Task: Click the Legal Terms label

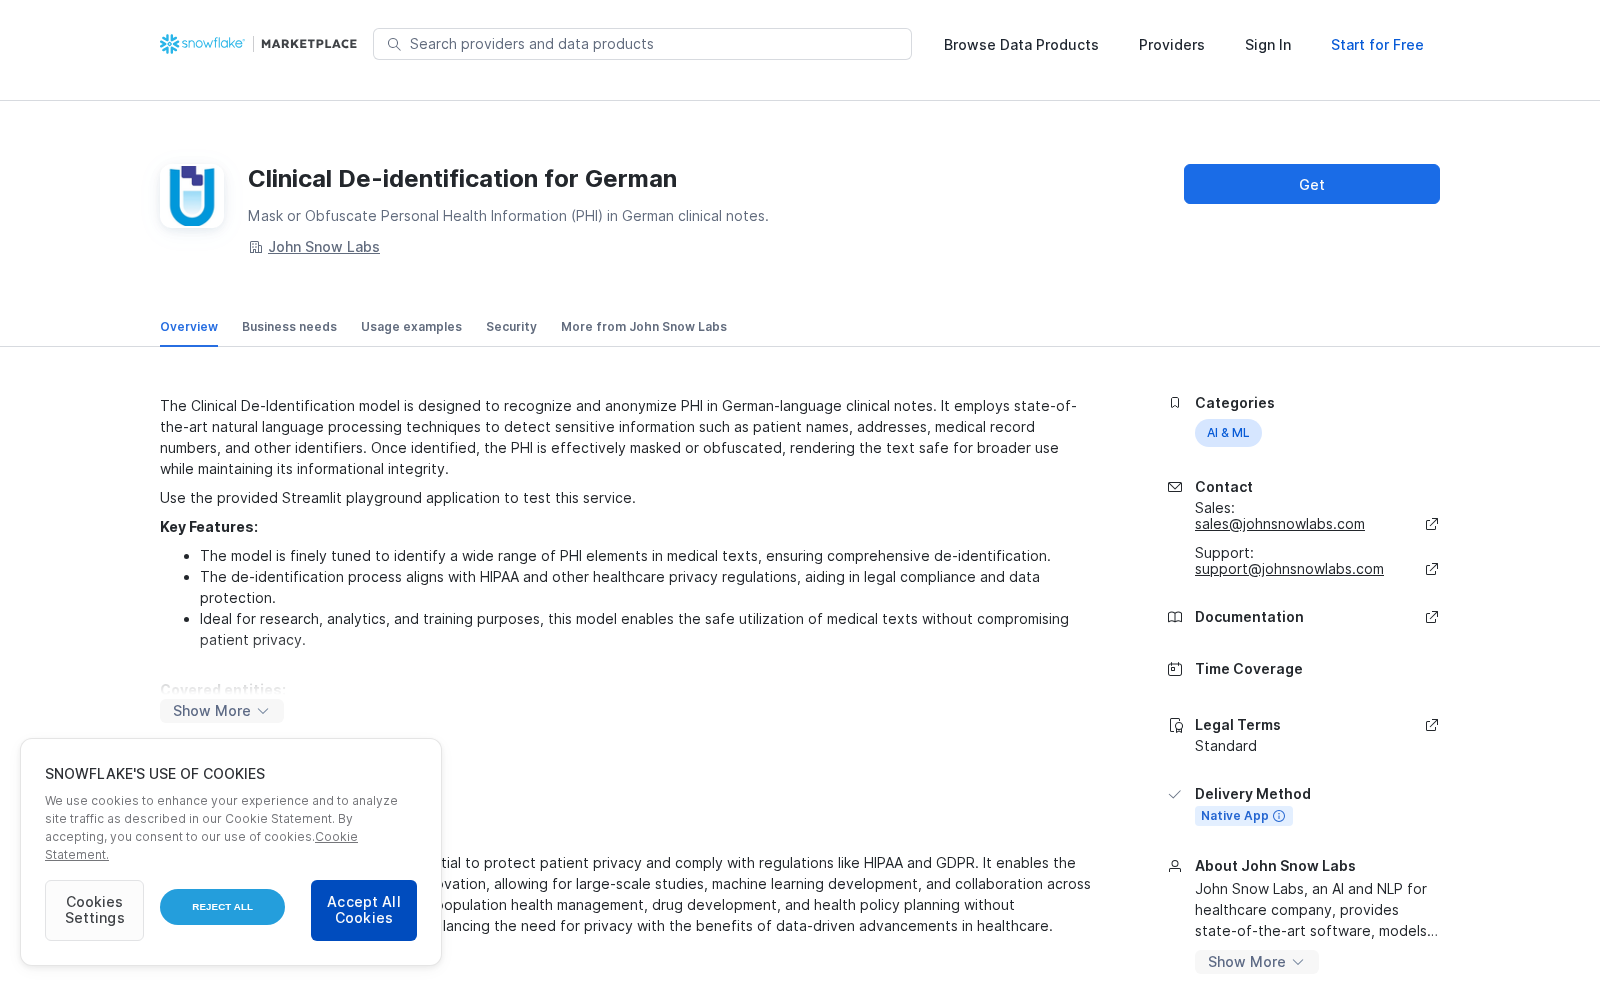Action: point(1238,725)
